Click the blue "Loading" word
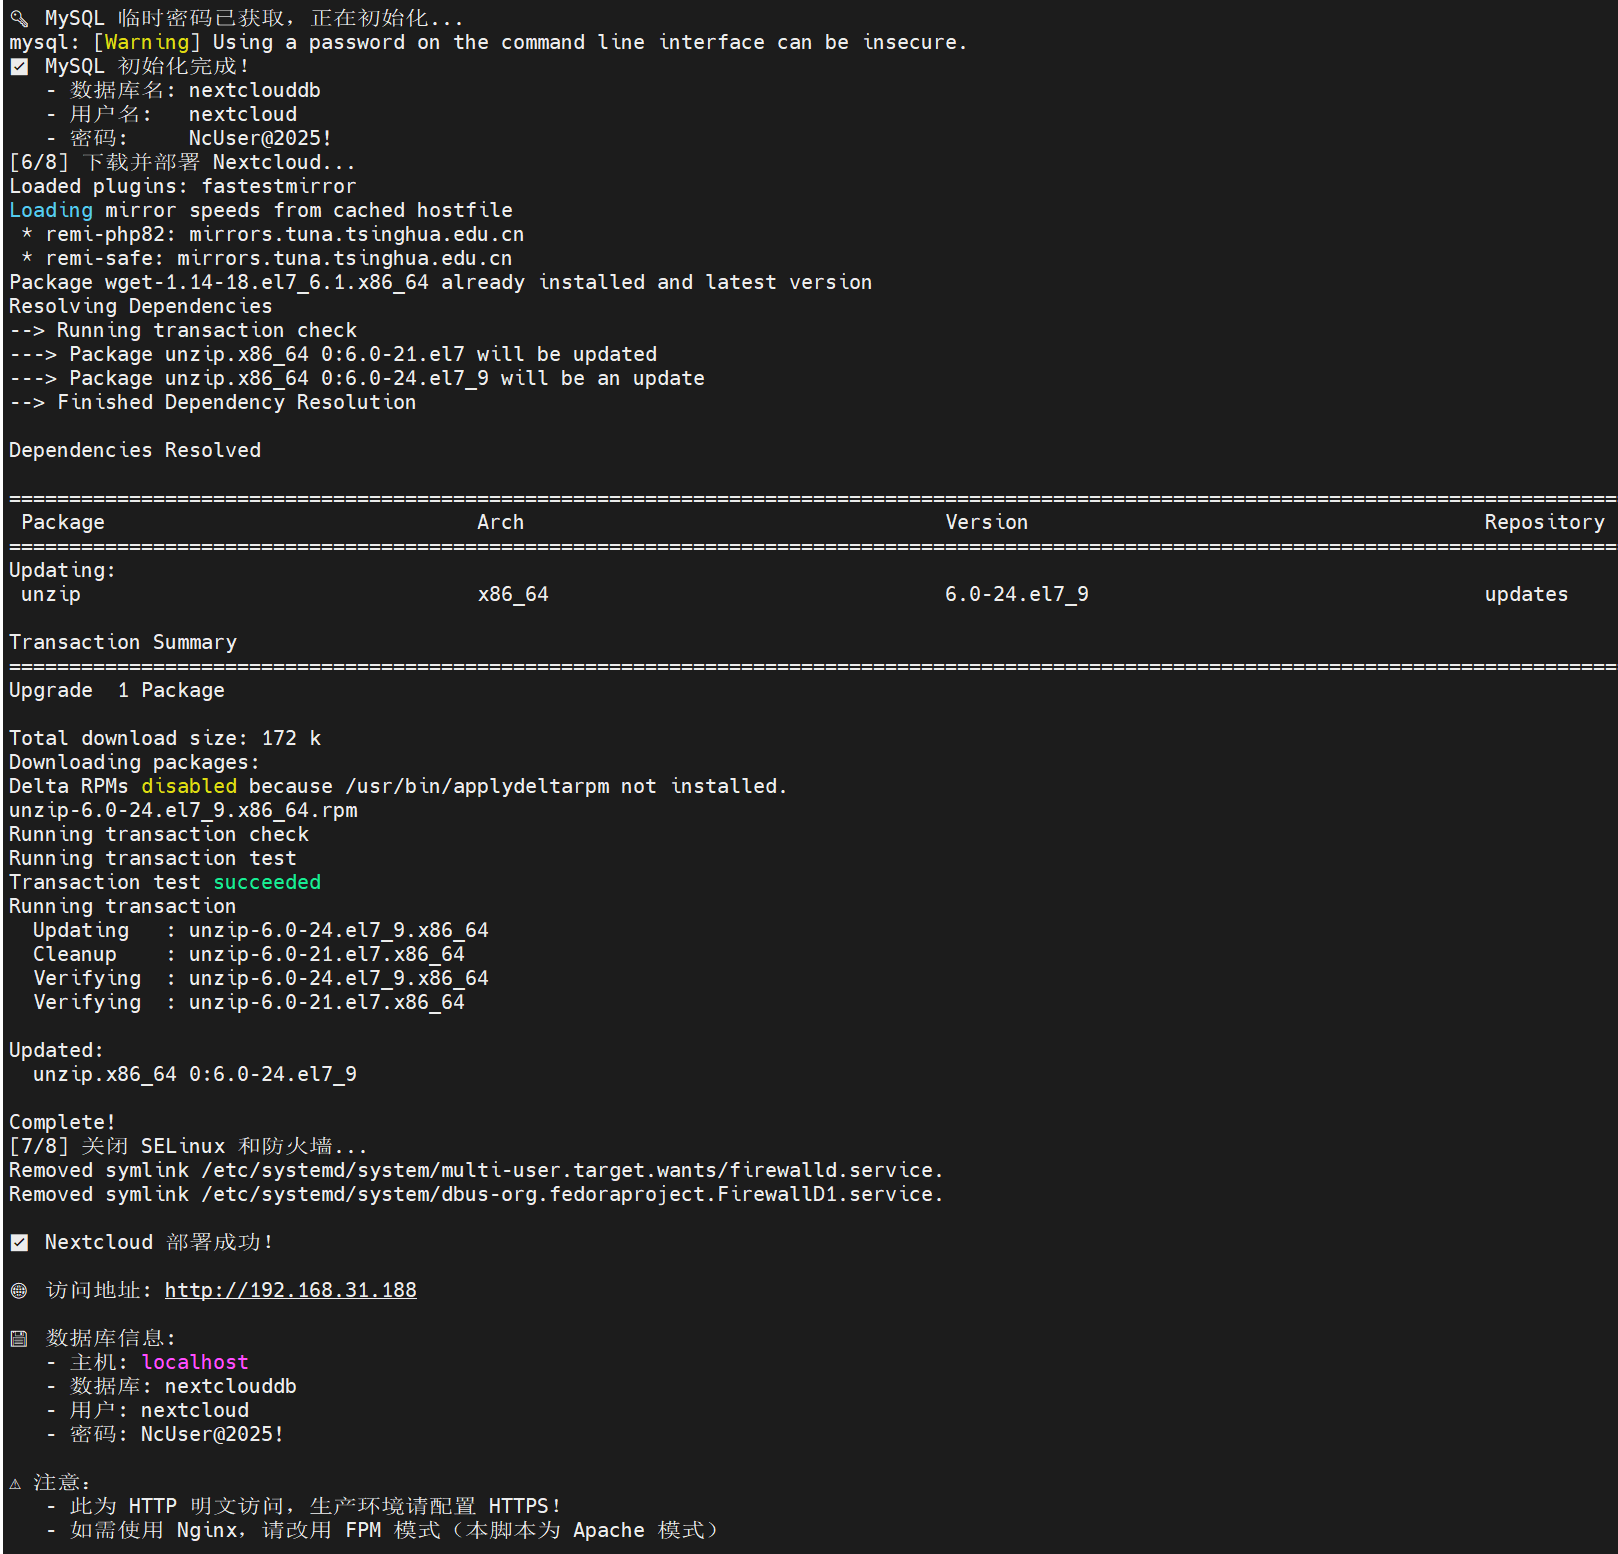This screenshot has width=1618, height=1554. point(51,210)
